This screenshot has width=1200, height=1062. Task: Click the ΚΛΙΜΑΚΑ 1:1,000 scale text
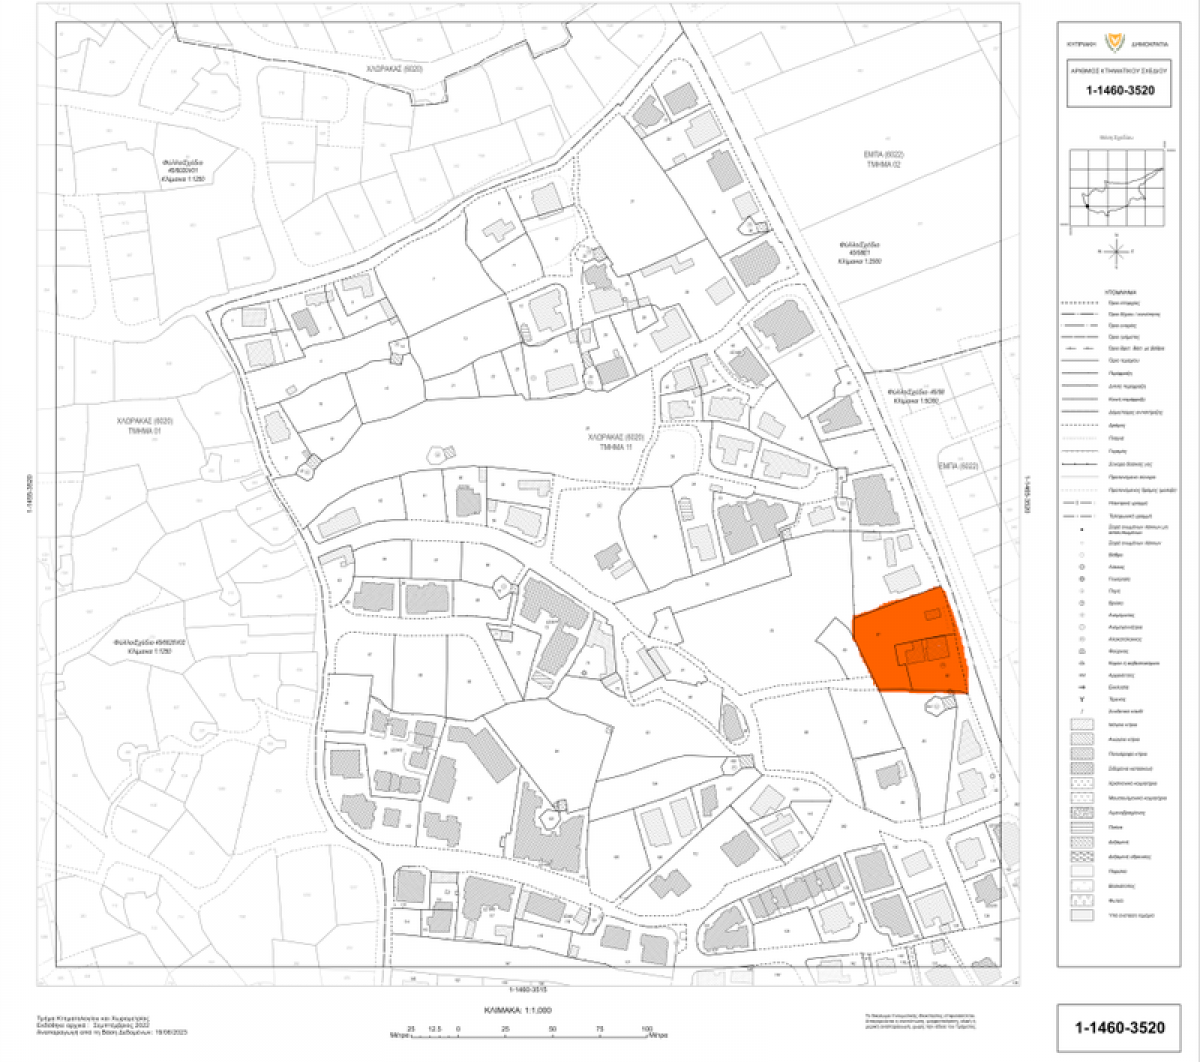point(518,1010)
